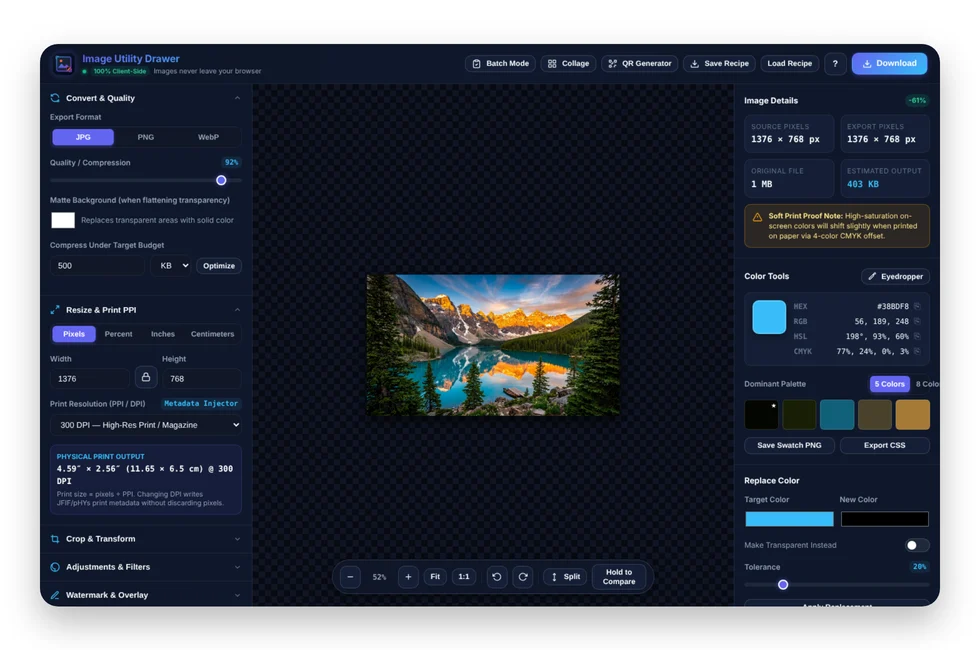
Task: Click Save Swatch PNG
Action: pyautogui.click(x=789, y=446)
